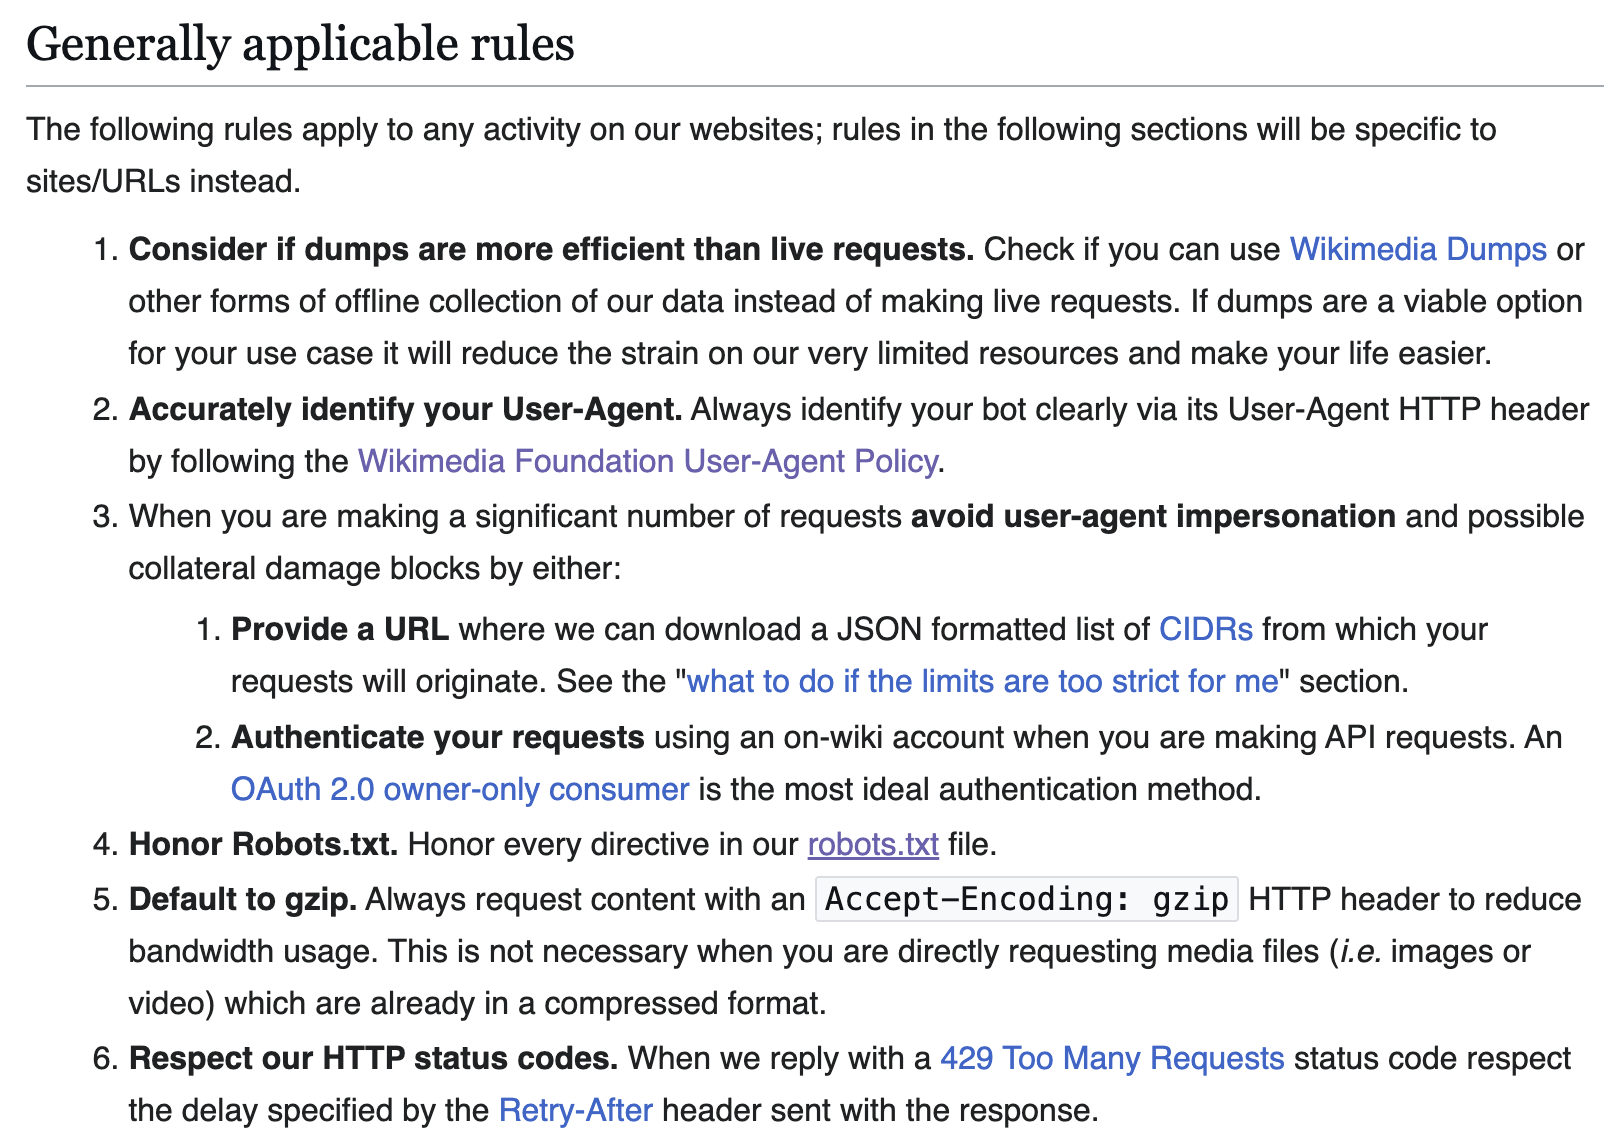Click bold text "Provide a URL"
The height and width of the screenshot is (1142, 1612).
340,629
